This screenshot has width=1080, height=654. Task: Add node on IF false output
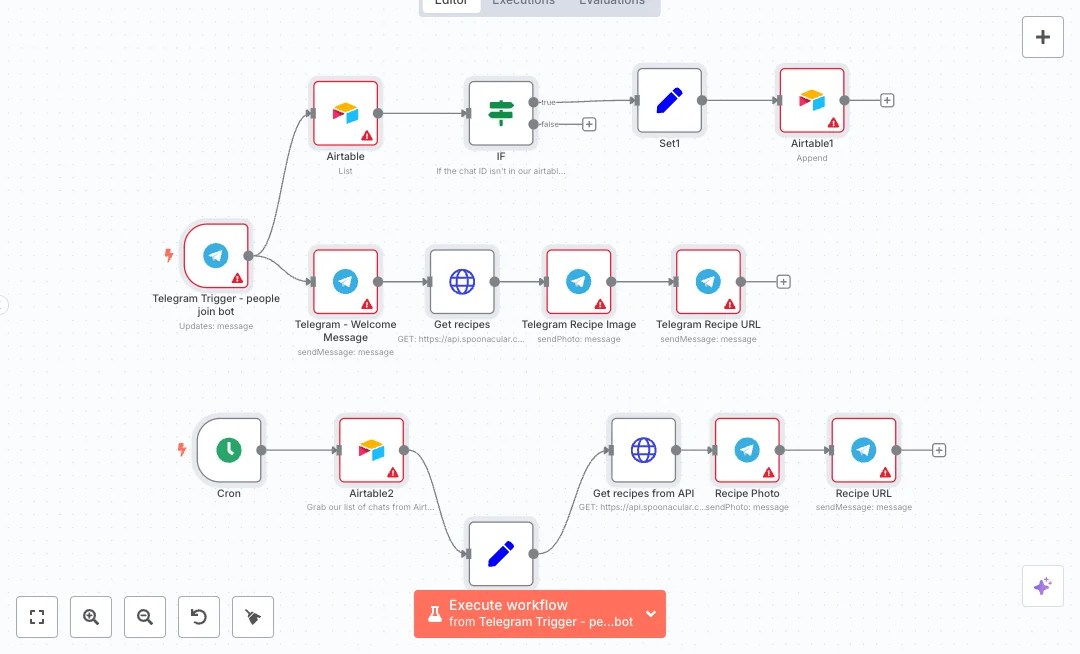pyautogui.click(x=589, y=124)
